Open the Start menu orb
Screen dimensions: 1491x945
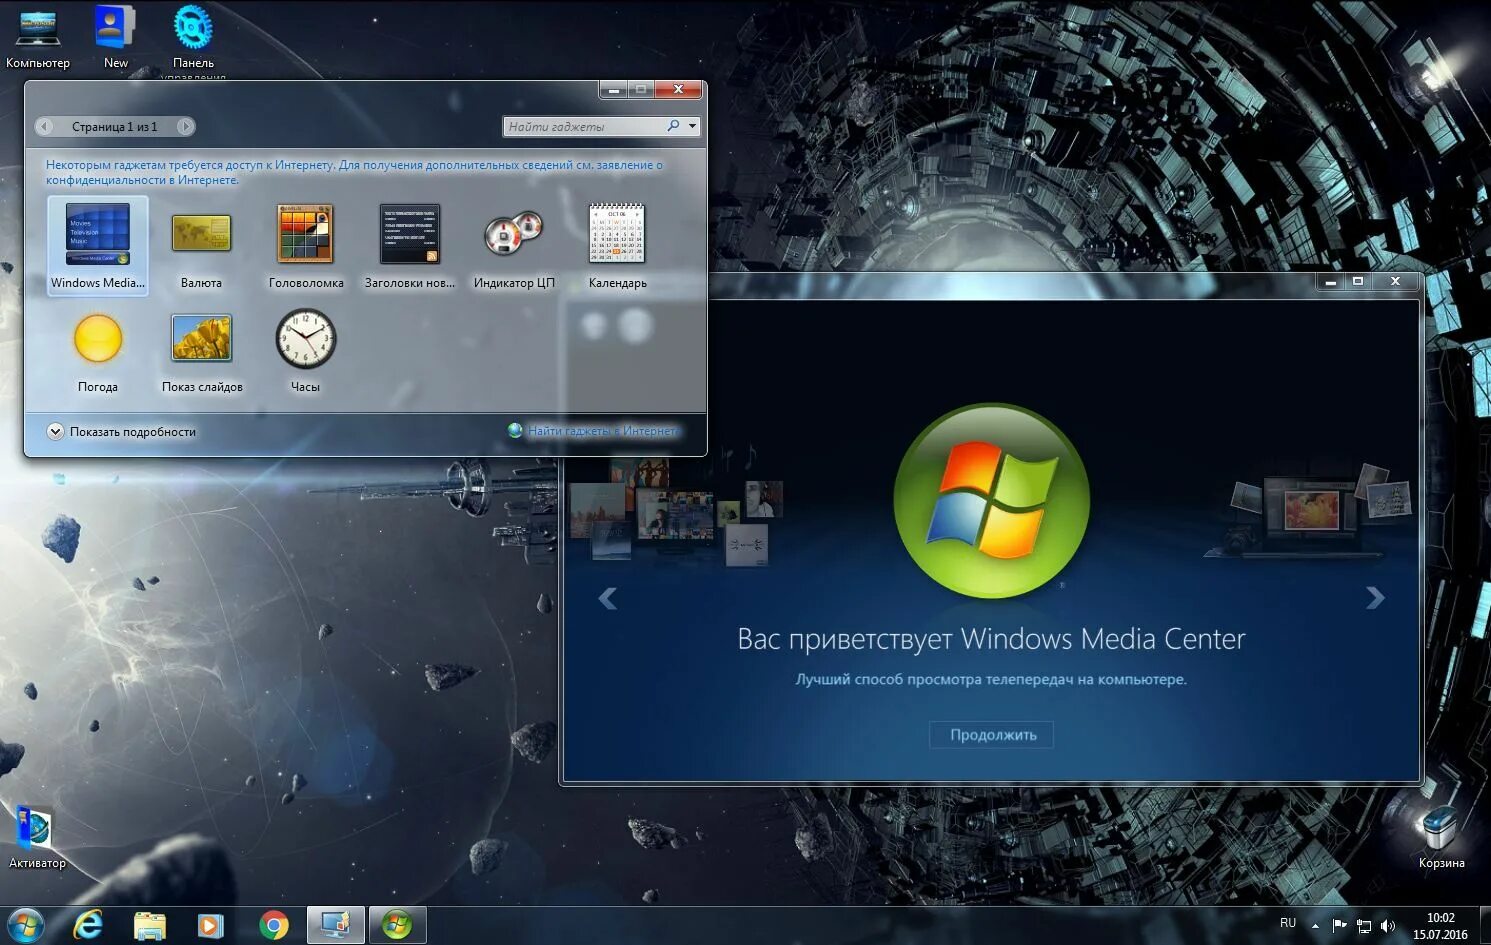point(25,925)
